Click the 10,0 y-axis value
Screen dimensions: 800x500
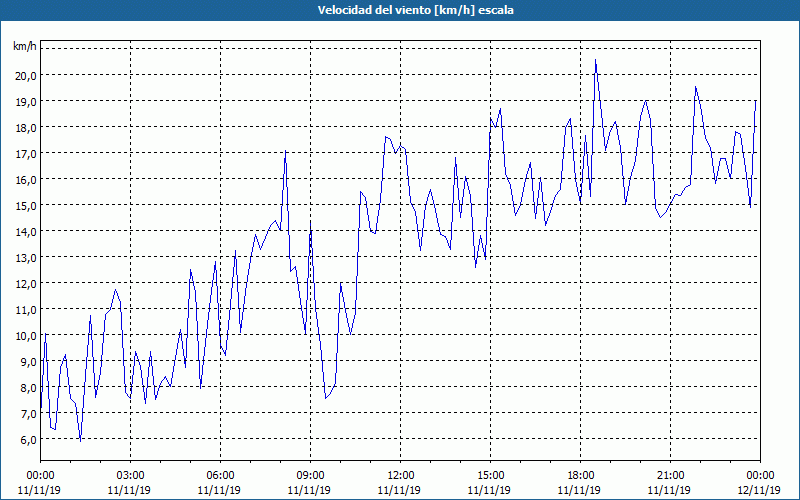click(26, 336)
